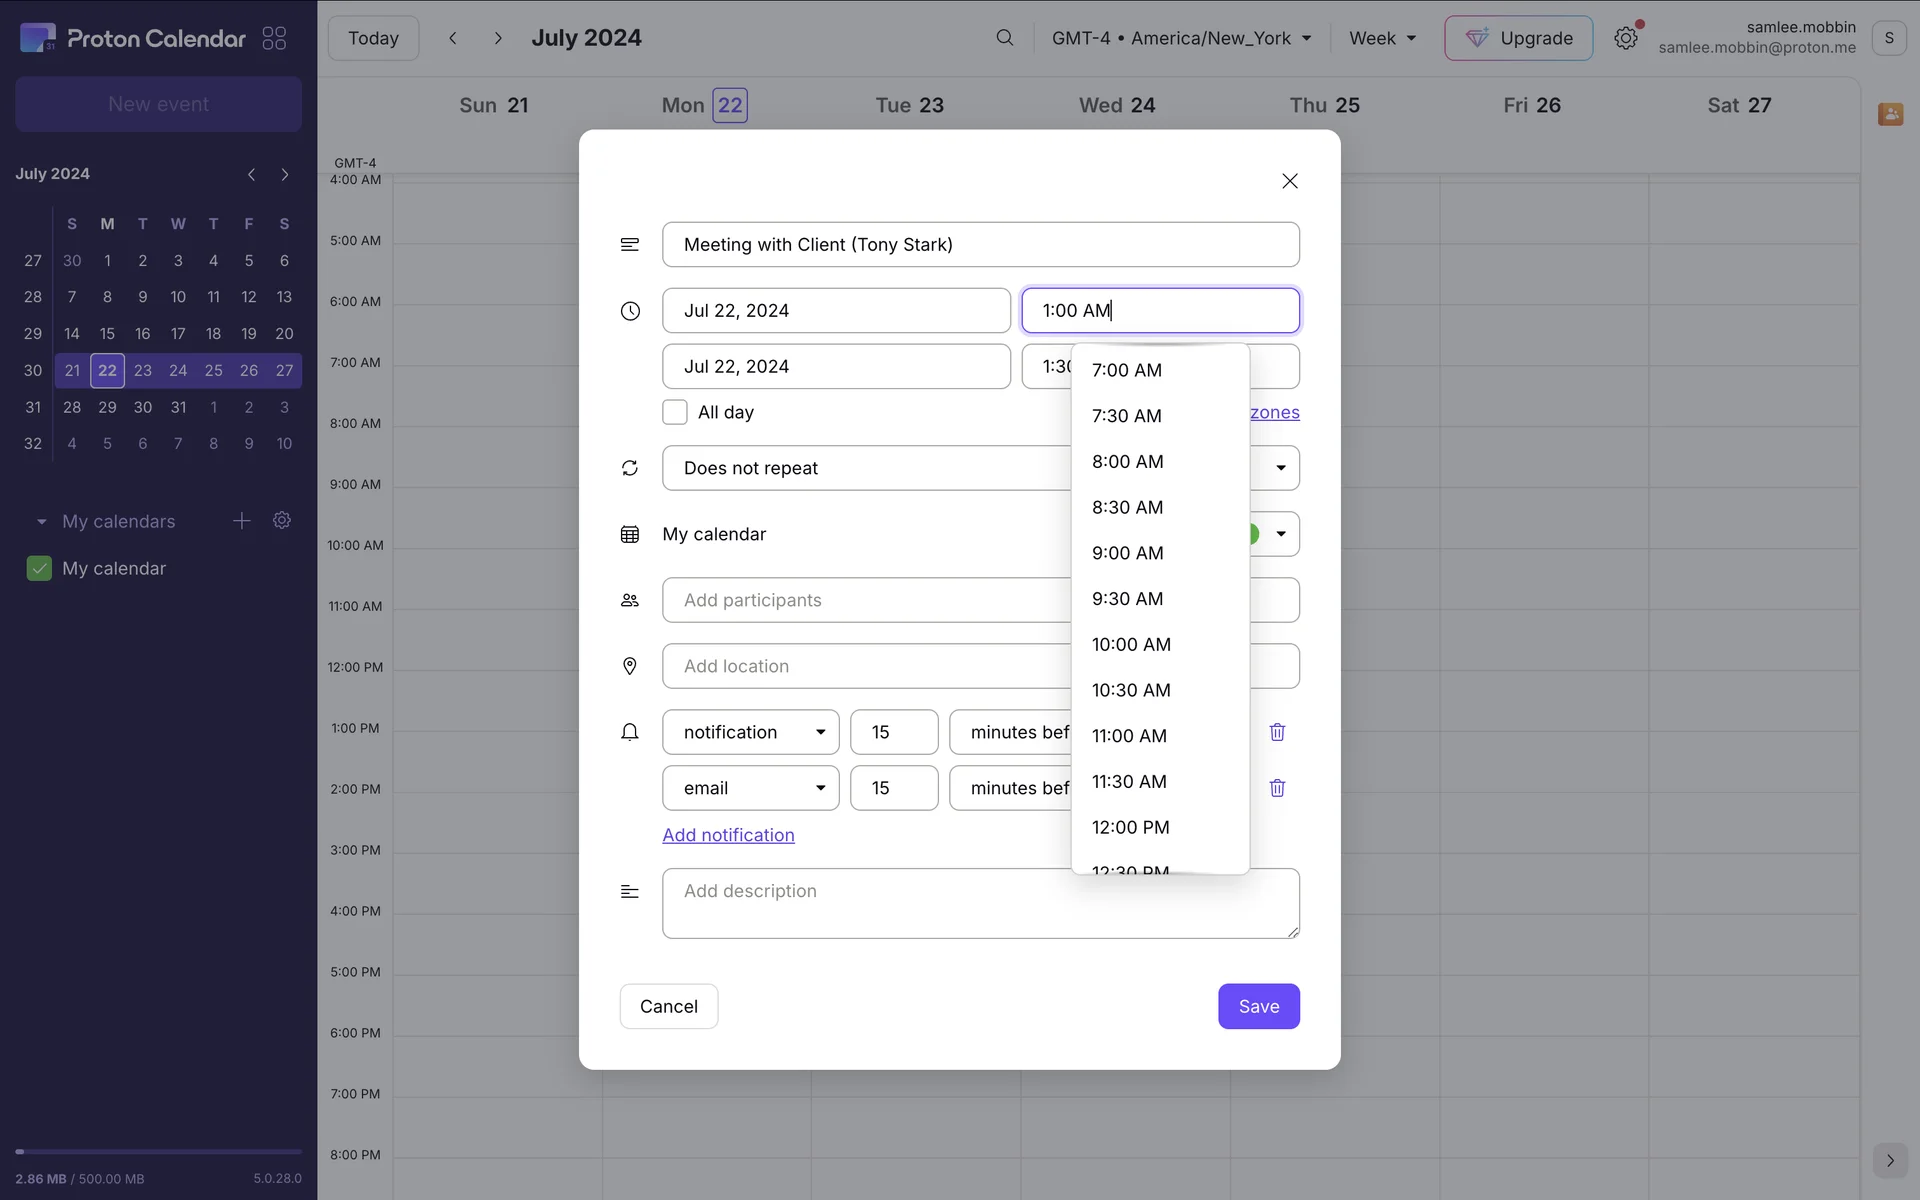The width and height of the screenshot is (1920, 1200).
Task: Go to next week arrow
Action: coord(498,38)
